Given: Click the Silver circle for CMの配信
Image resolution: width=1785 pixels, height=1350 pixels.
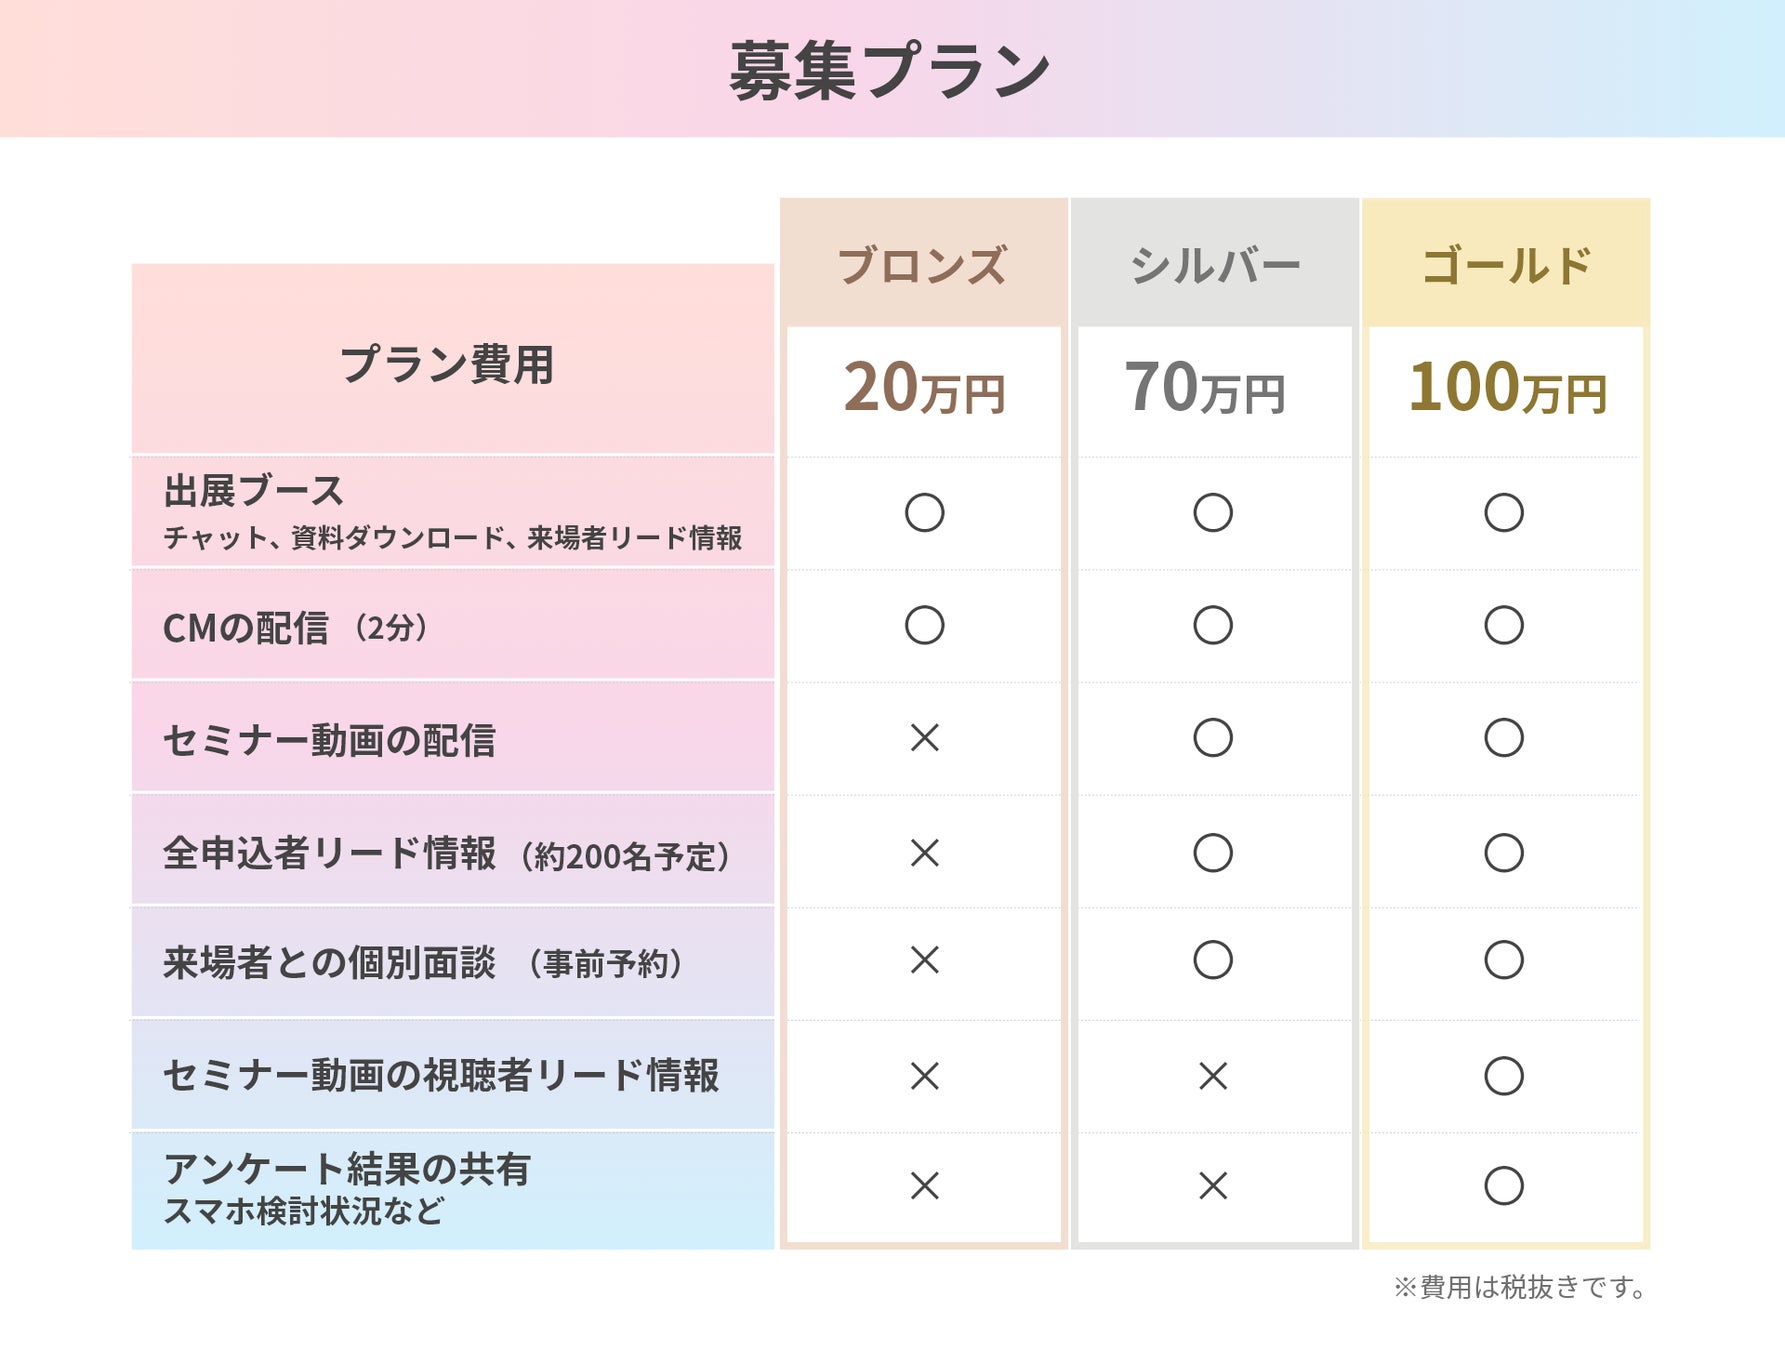Looking at the screenshot, I should click(1213, 625).
